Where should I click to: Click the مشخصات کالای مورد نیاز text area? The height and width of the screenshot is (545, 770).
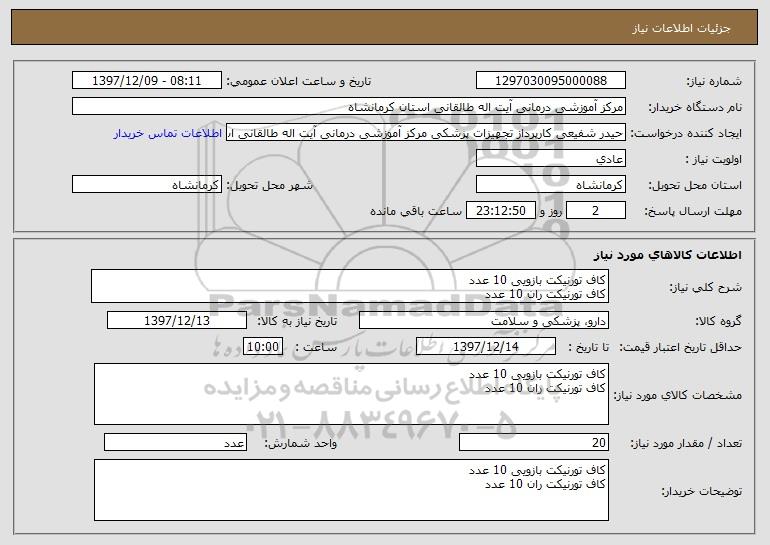351,394
